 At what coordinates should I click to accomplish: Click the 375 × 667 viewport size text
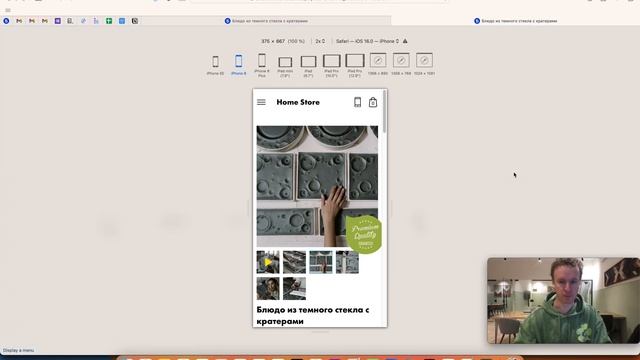coord(273,41)
